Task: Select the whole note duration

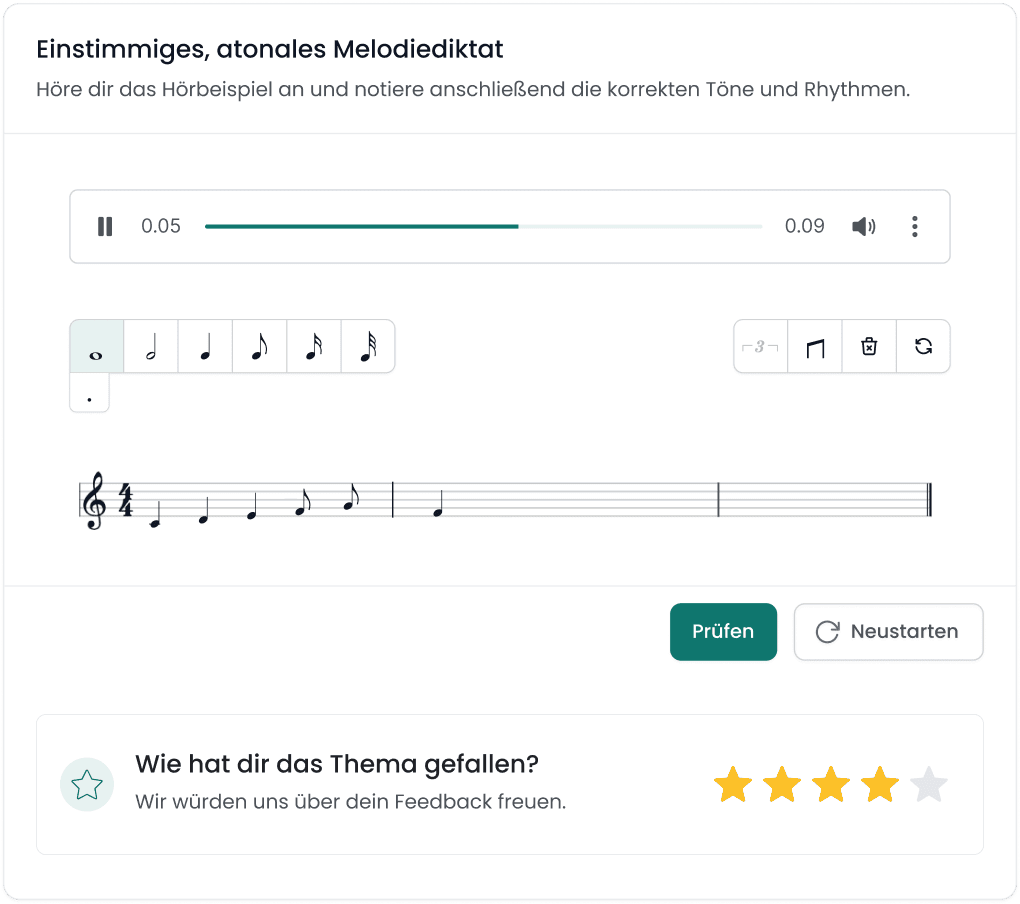Action: pyautogui.click(x=96, y=346)
